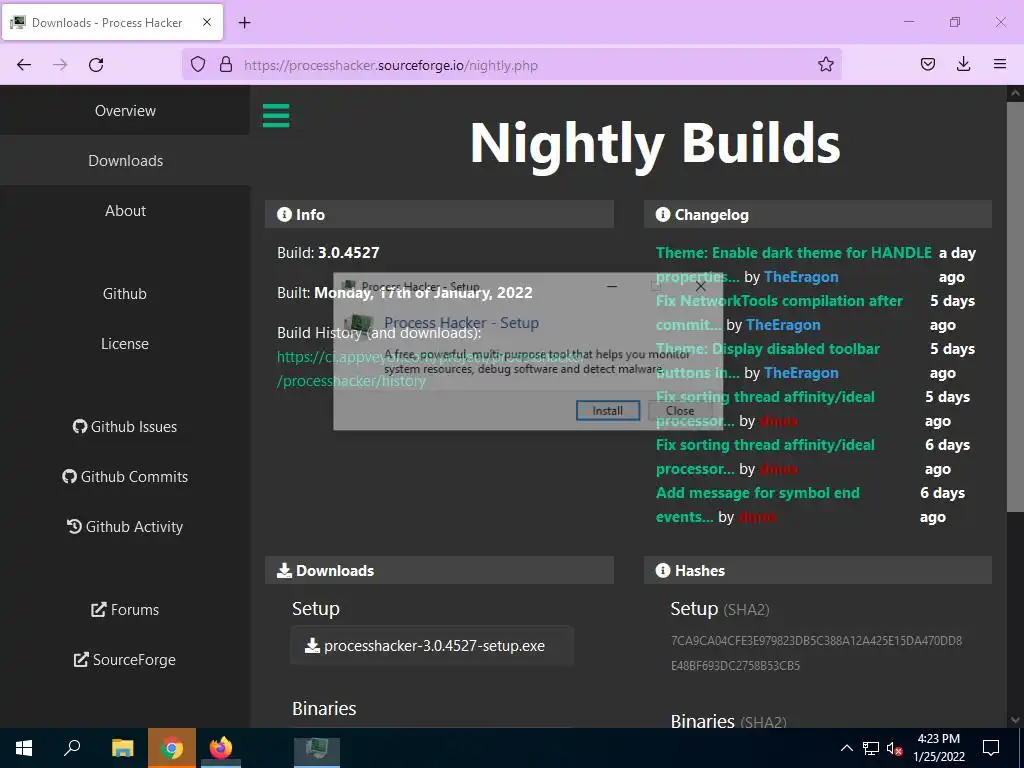Click Close in the Process Hacker Setup dialog
Screen dimensions: 1024x768
tap(680, 411)
